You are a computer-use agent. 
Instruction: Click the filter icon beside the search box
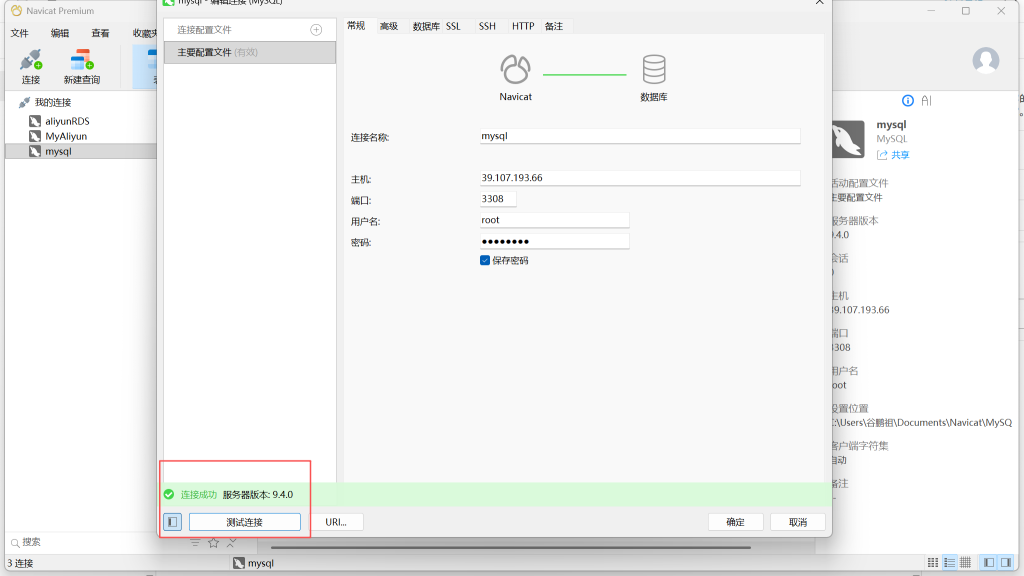(195, 543)
